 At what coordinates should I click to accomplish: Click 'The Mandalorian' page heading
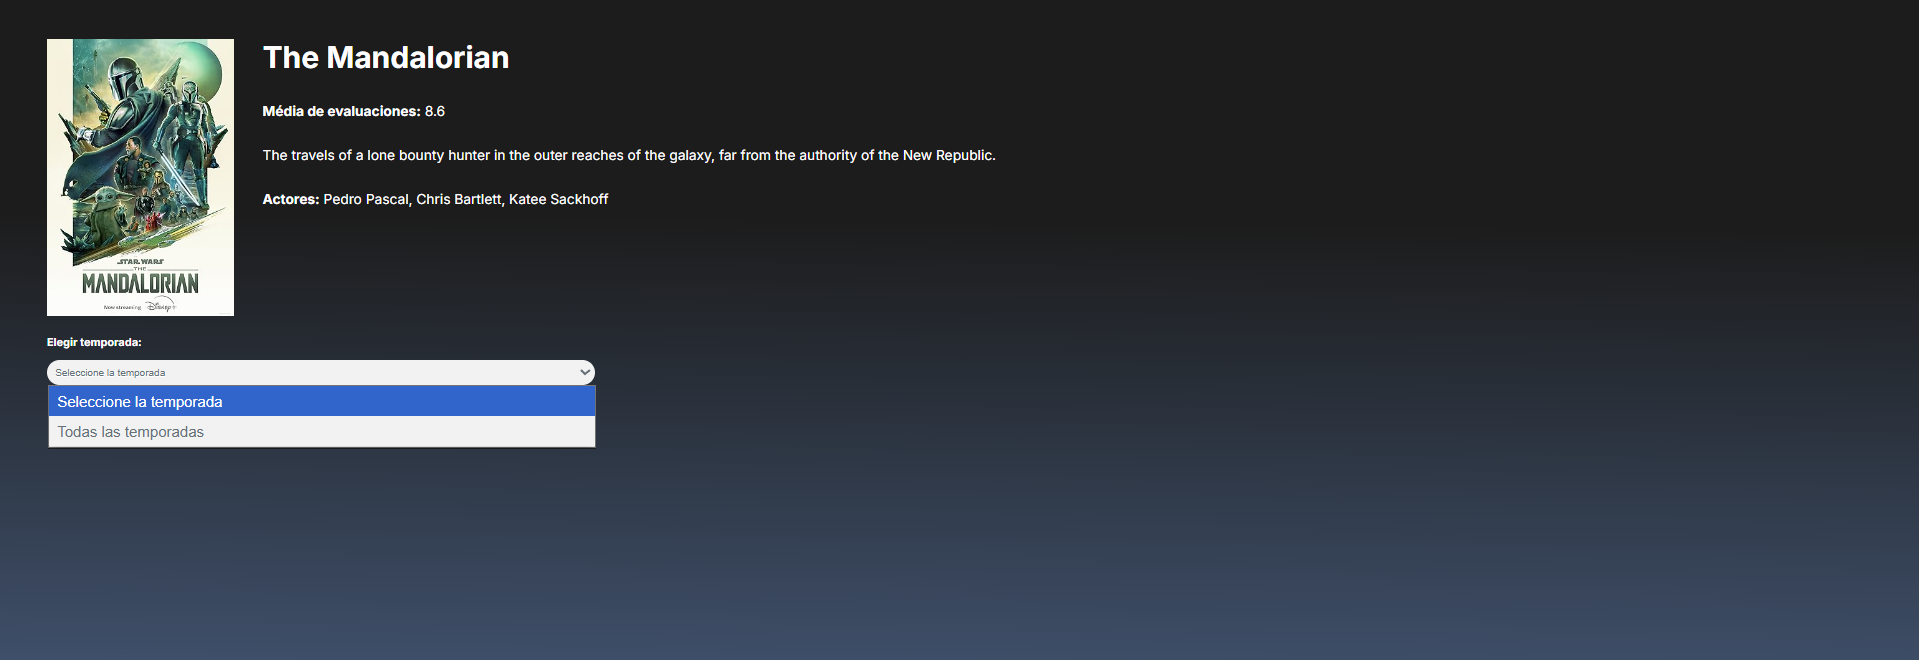tap(386, 57)
